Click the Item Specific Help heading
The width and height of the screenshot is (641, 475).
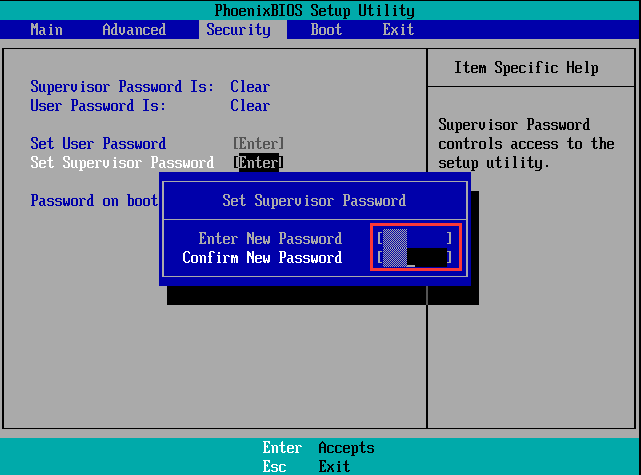526,67
